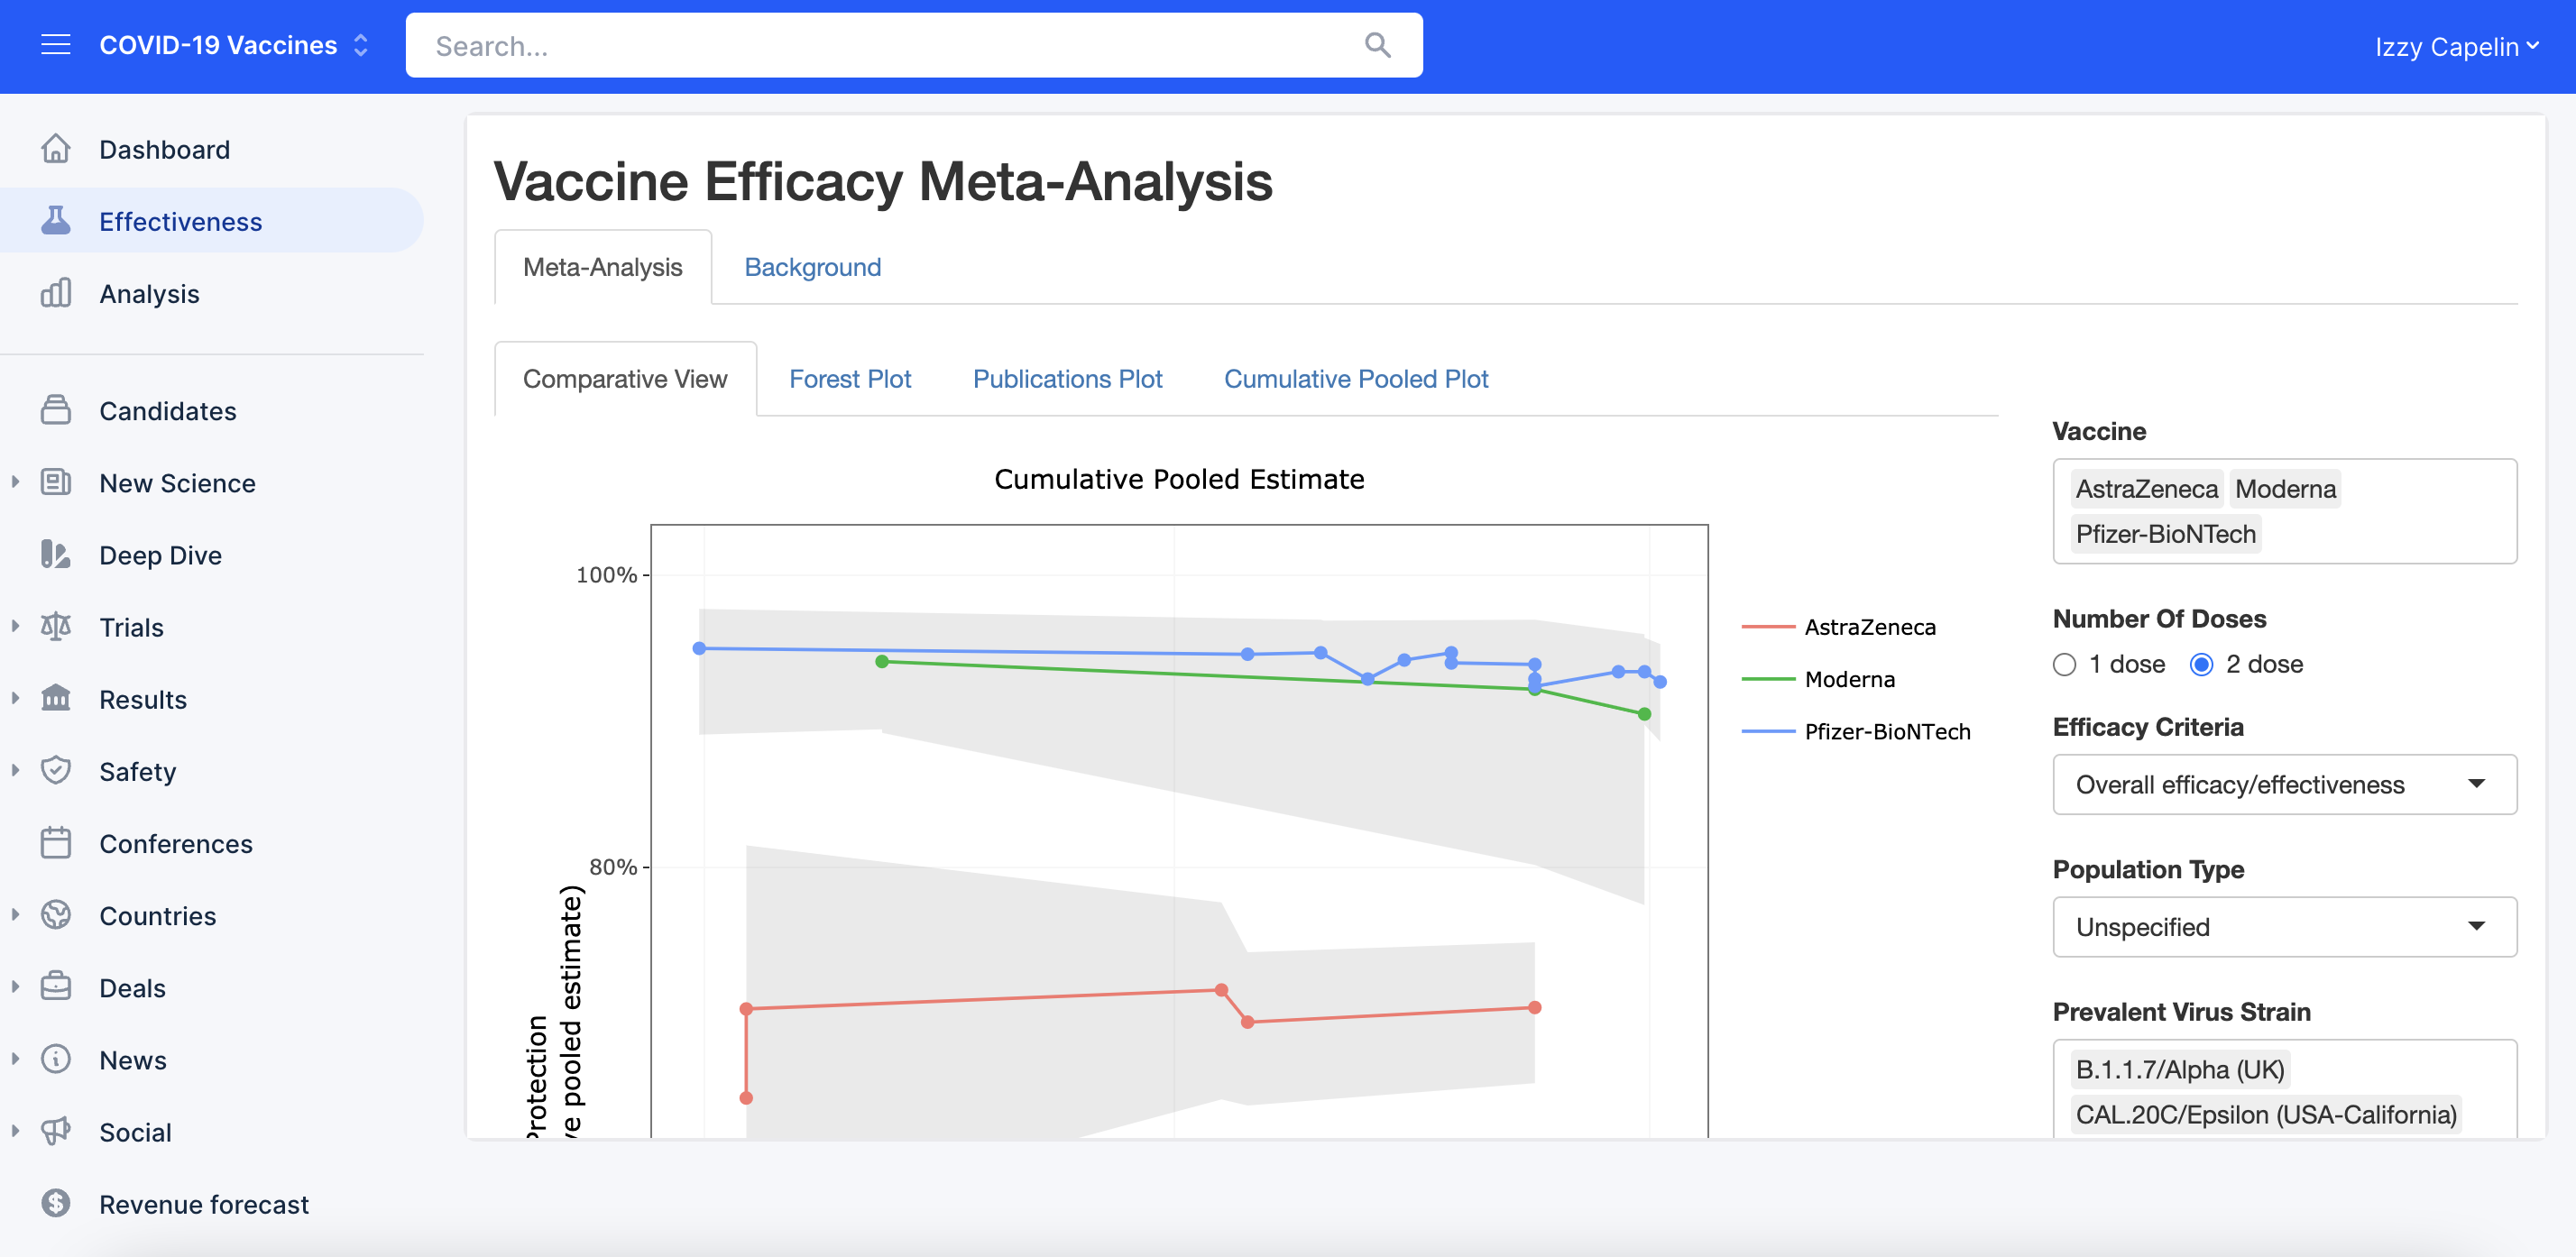Screen dimensions: 2576x1257
Task: Expand the New Science sidebar item
Action: 16,482
